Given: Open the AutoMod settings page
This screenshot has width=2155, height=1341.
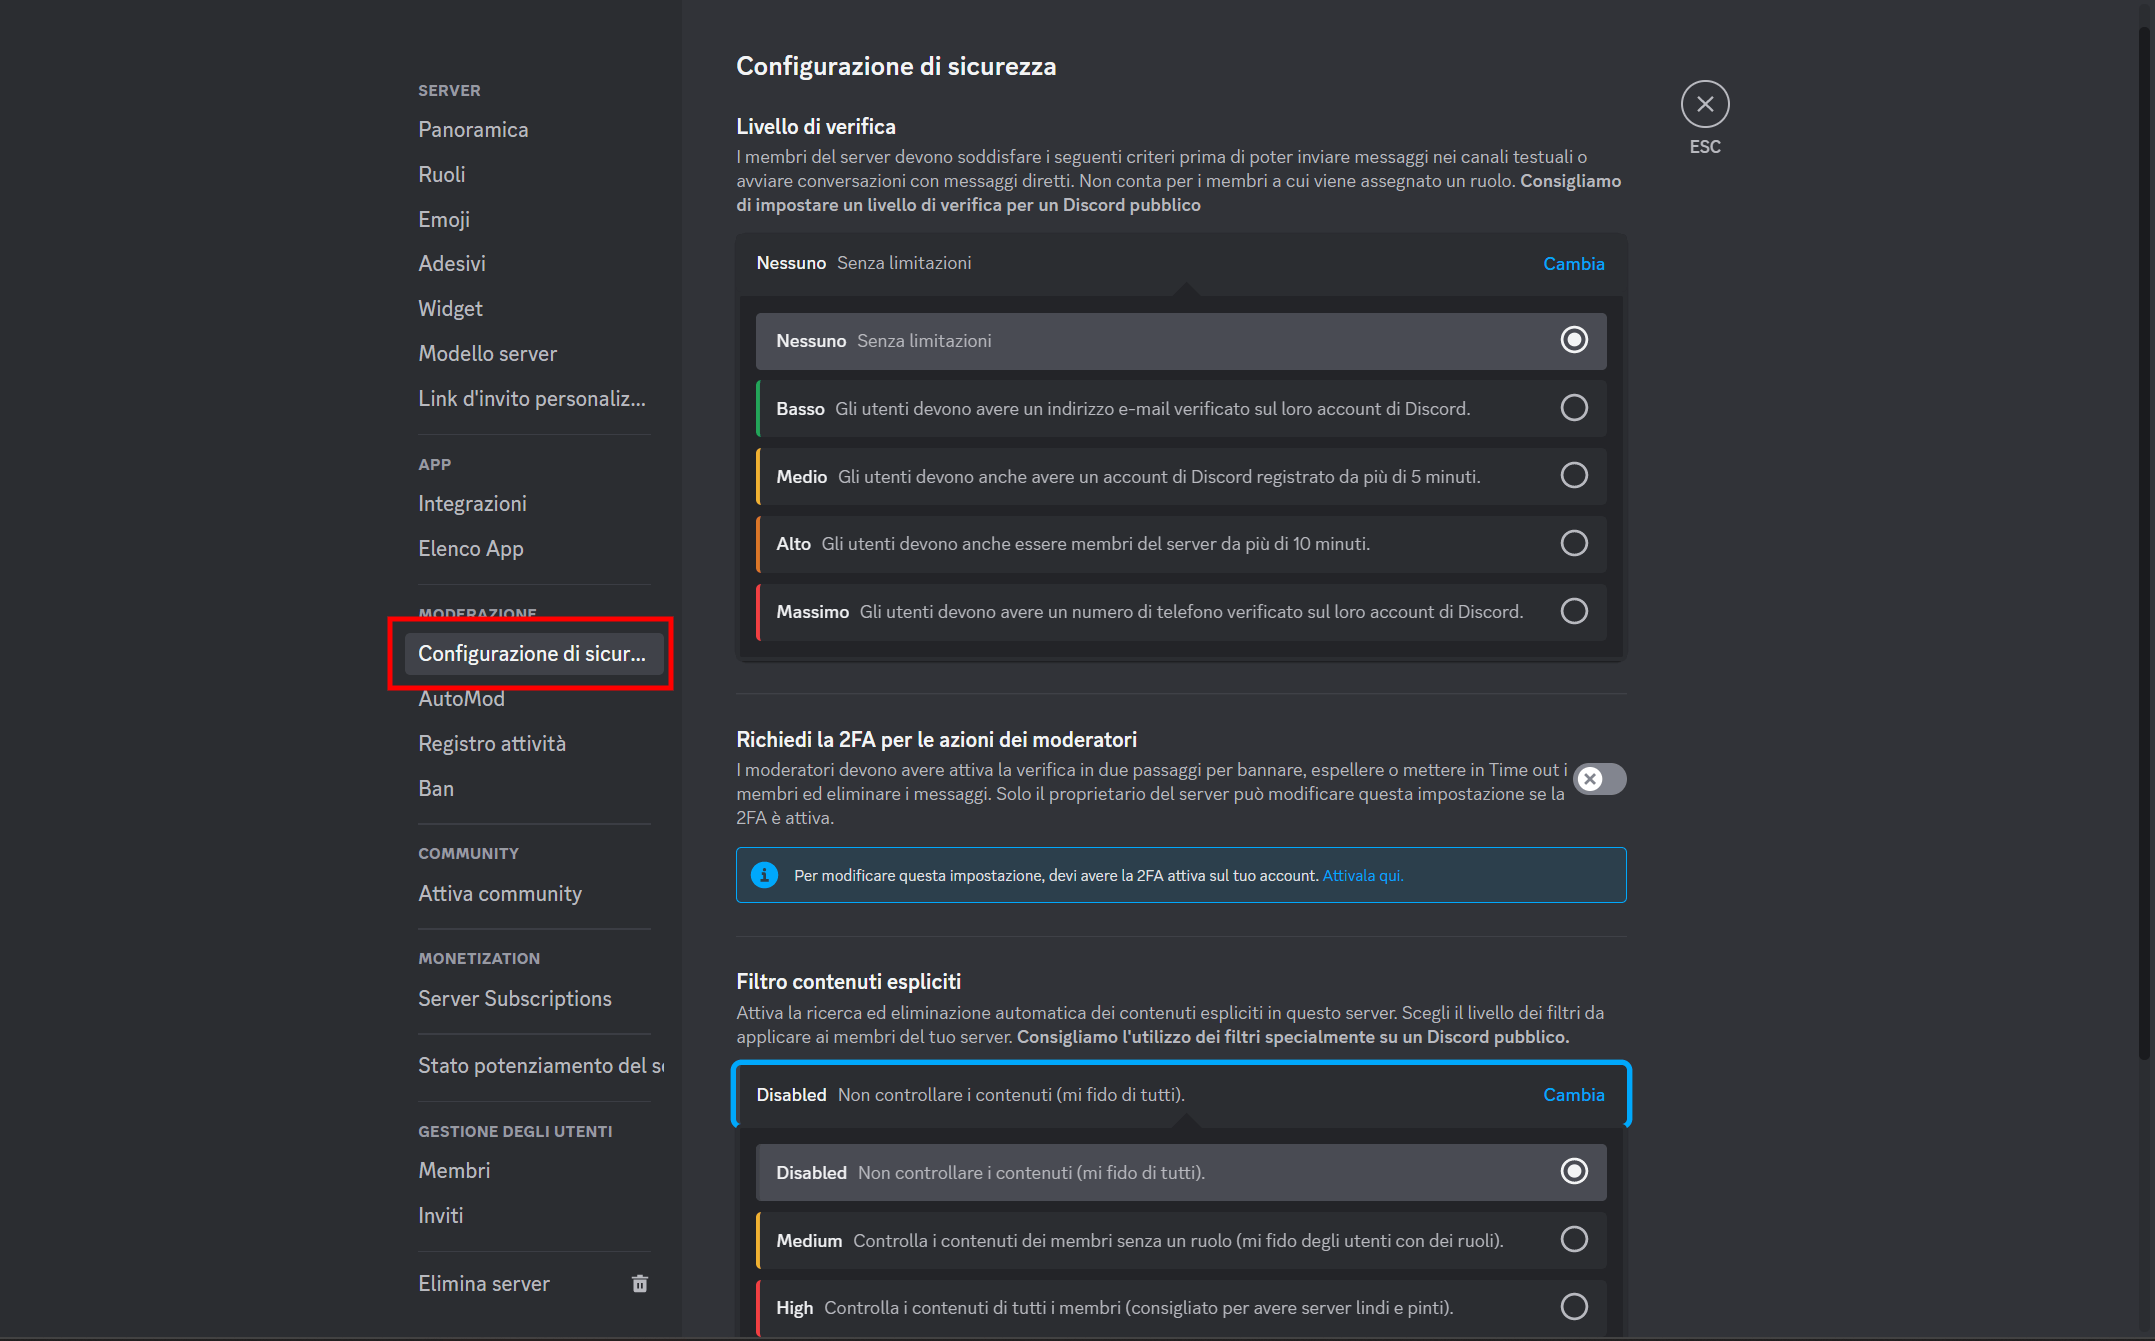Looking at the screenshot, I should [461, 698].
